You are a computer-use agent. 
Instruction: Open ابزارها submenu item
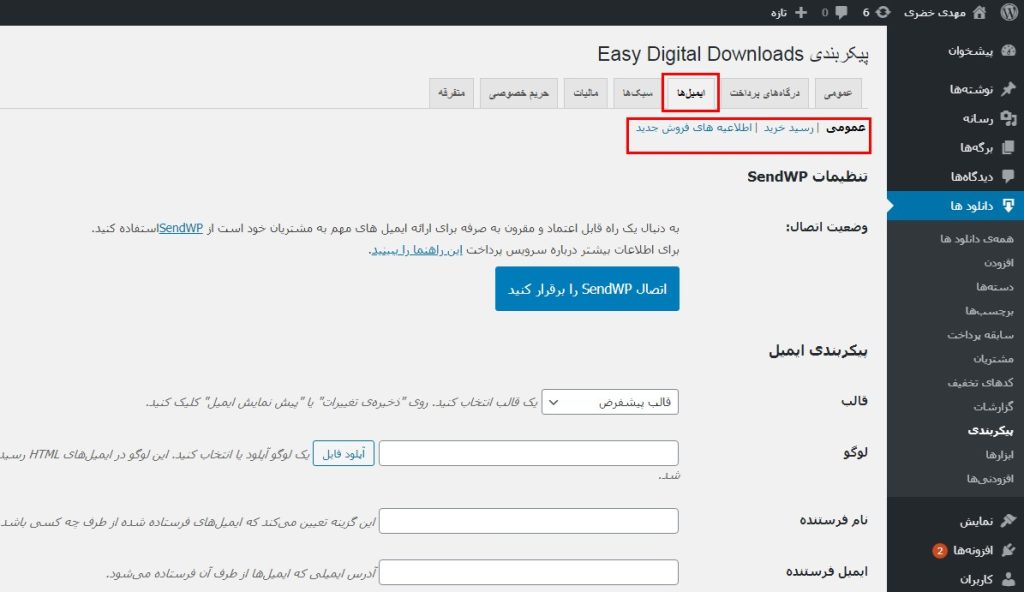point(1000,455)
